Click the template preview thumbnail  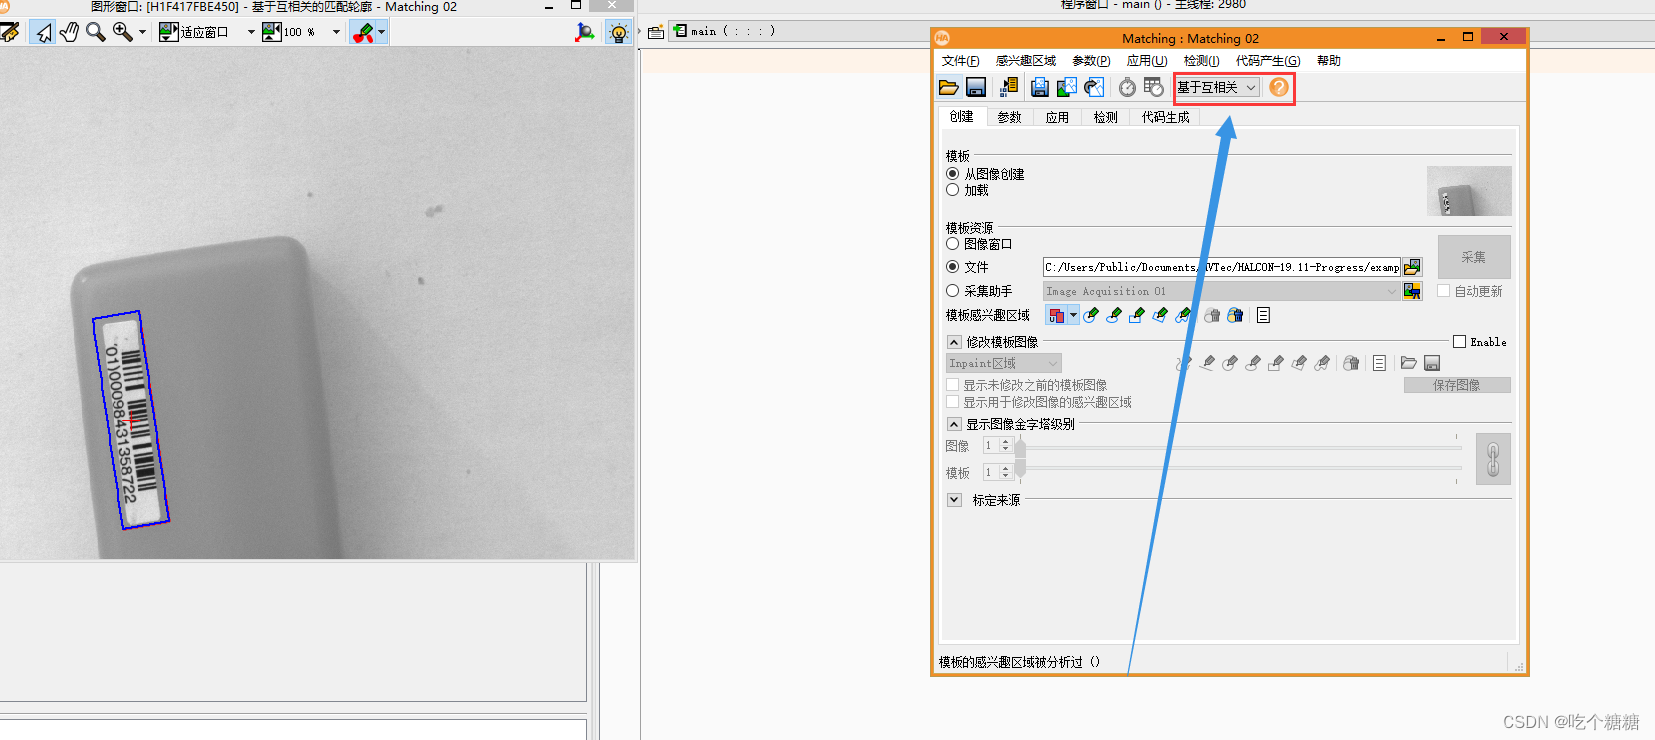tap(1468, 190)
